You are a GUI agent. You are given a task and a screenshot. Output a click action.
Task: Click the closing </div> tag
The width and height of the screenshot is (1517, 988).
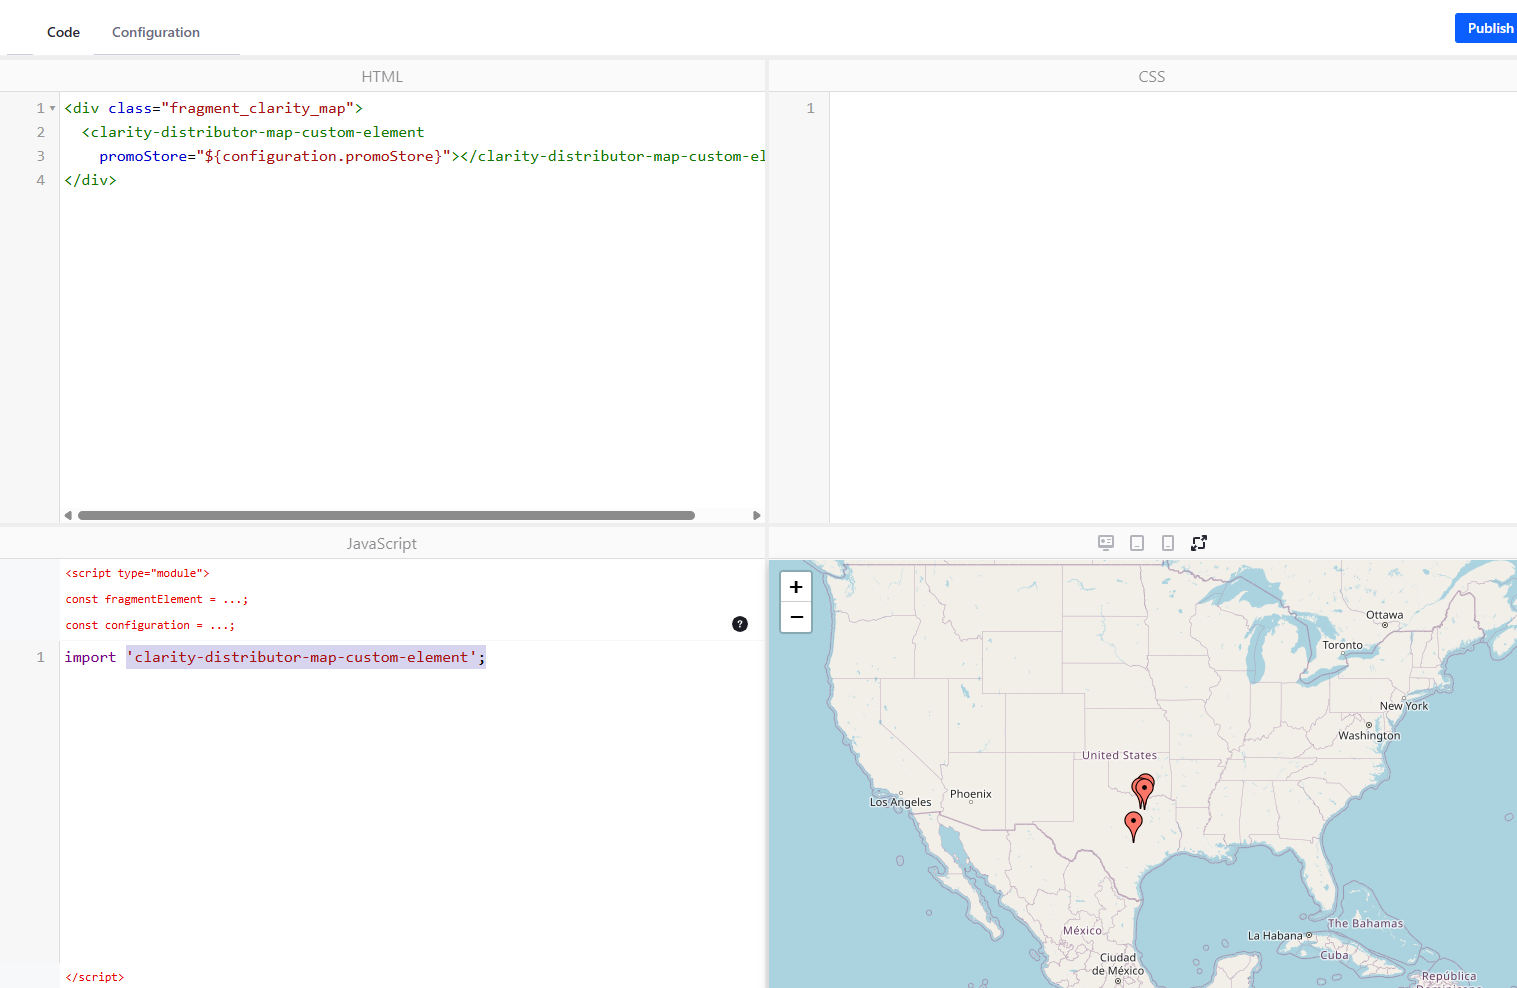point(90,180)
